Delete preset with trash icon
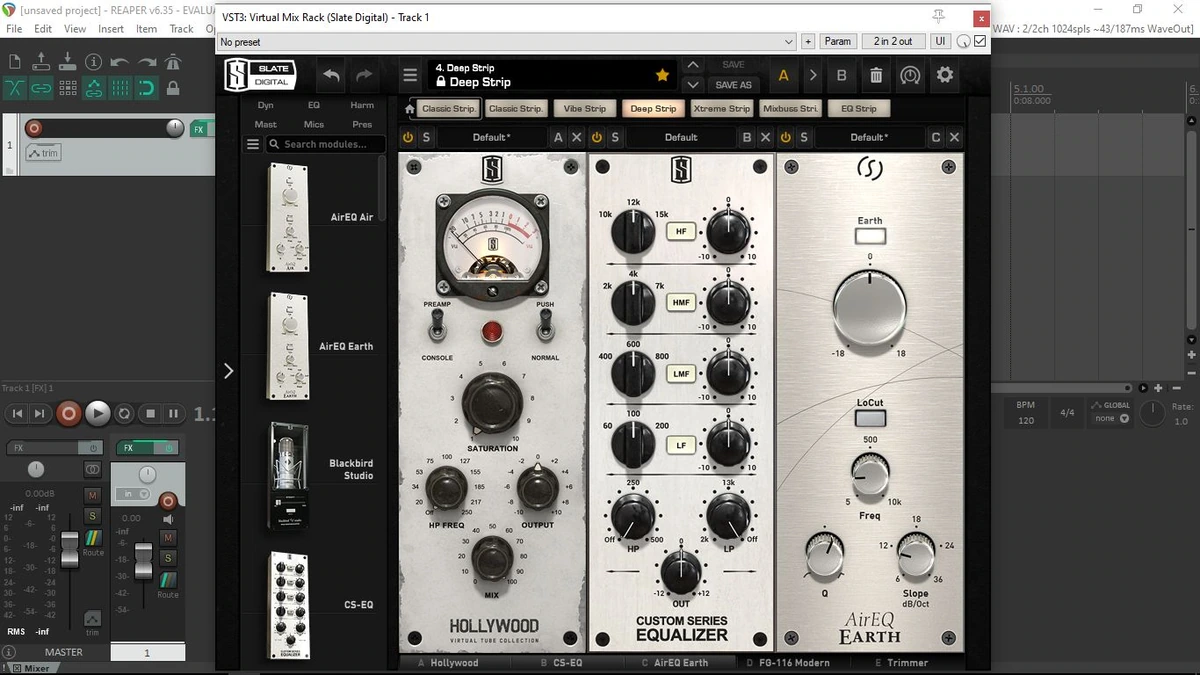The height and width of the screenshot is (675, 1200). click(876, 75)
